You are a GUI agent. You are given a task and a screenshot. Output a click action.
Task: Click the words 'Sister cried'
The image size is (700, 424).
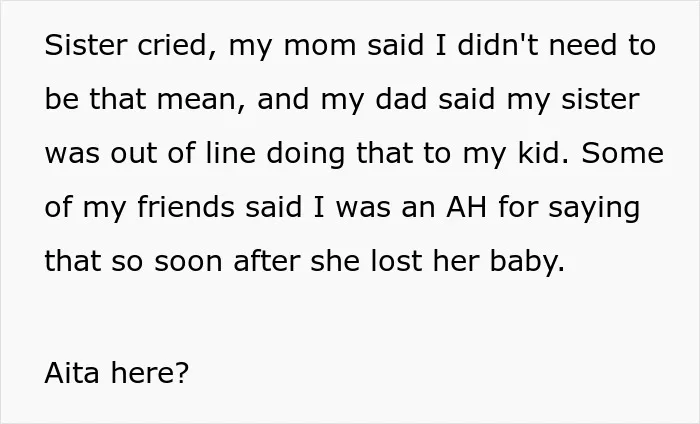click(x=125, y=46)
